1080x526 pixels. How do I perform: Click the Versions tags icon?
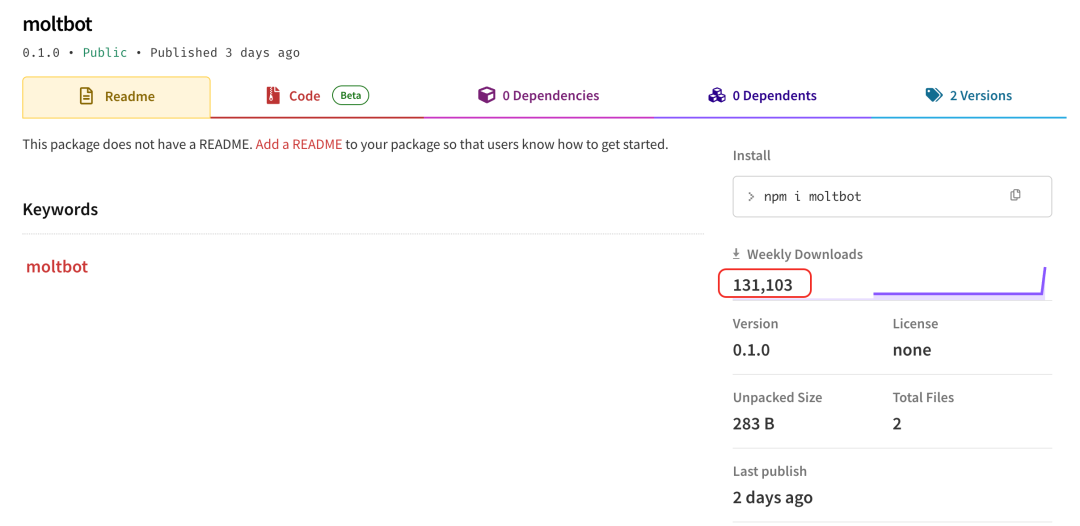click(934, 96)
